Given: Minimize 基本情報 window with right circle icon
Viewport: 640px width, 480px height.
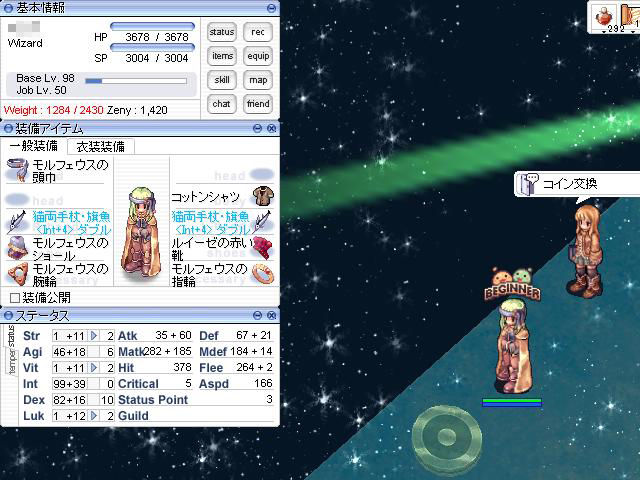Looking at the screenshot, I should 271,8.
